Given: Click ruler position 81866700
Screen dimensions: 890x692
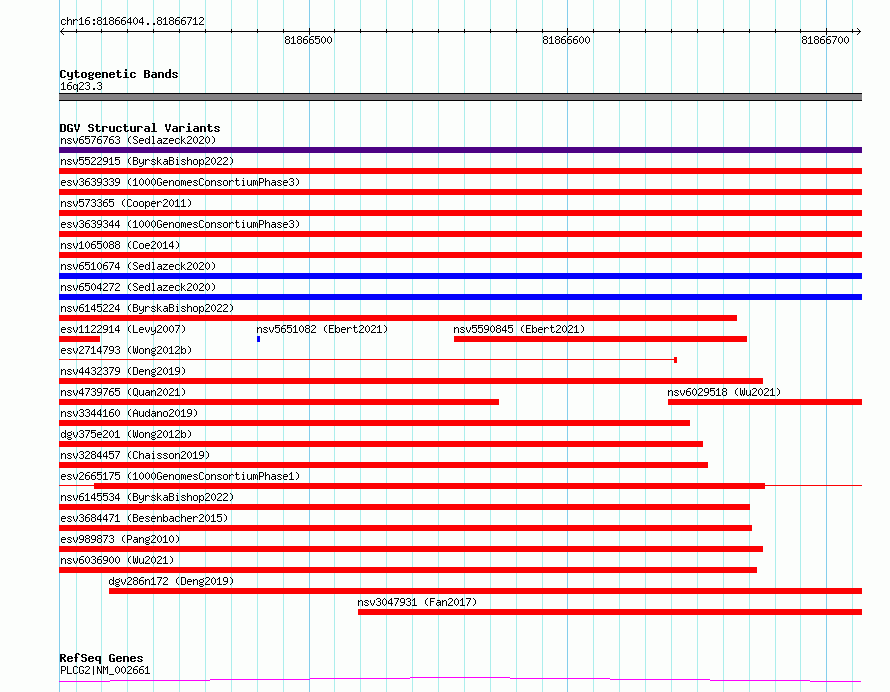Looking at the screenshot, I should coord(825,40).
